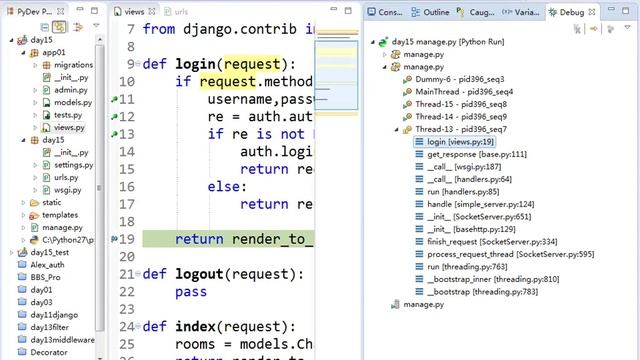Select get_response [base.py:111] frame icon
Viewport: 640px width, 360px height.
(x=419, y=154)
